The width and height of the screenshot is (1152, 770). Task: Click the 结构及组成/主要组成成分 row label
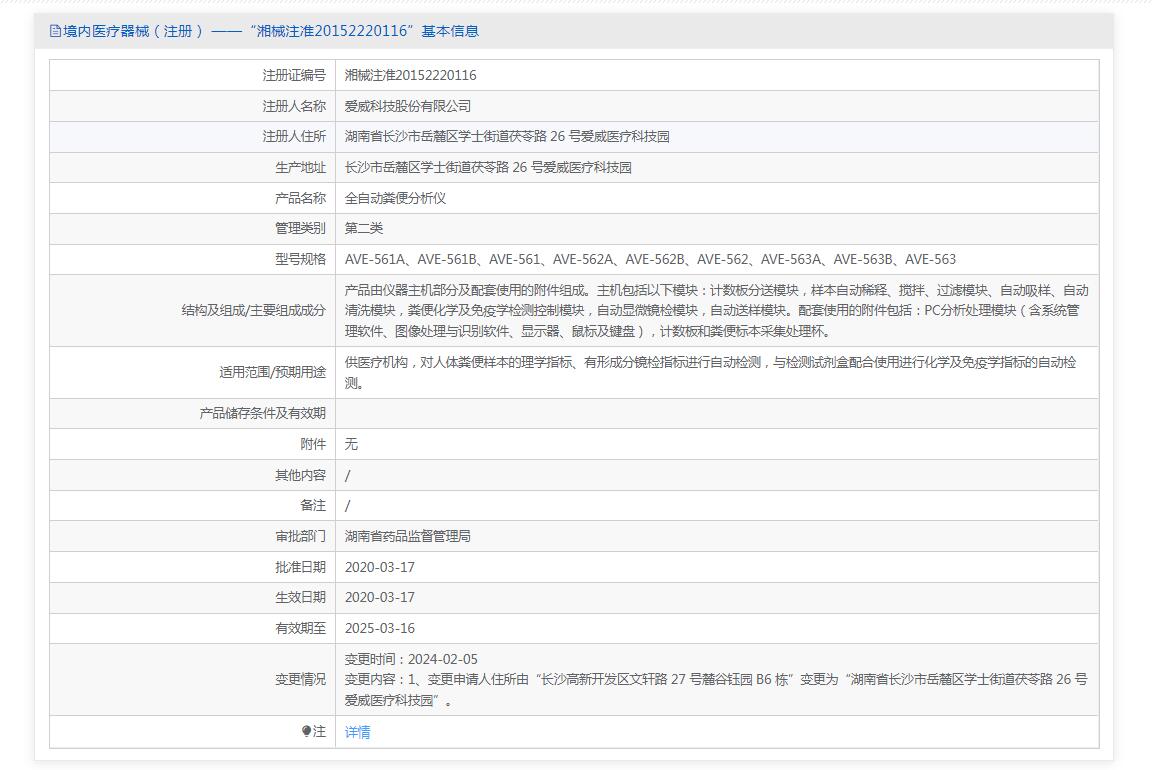253,311
